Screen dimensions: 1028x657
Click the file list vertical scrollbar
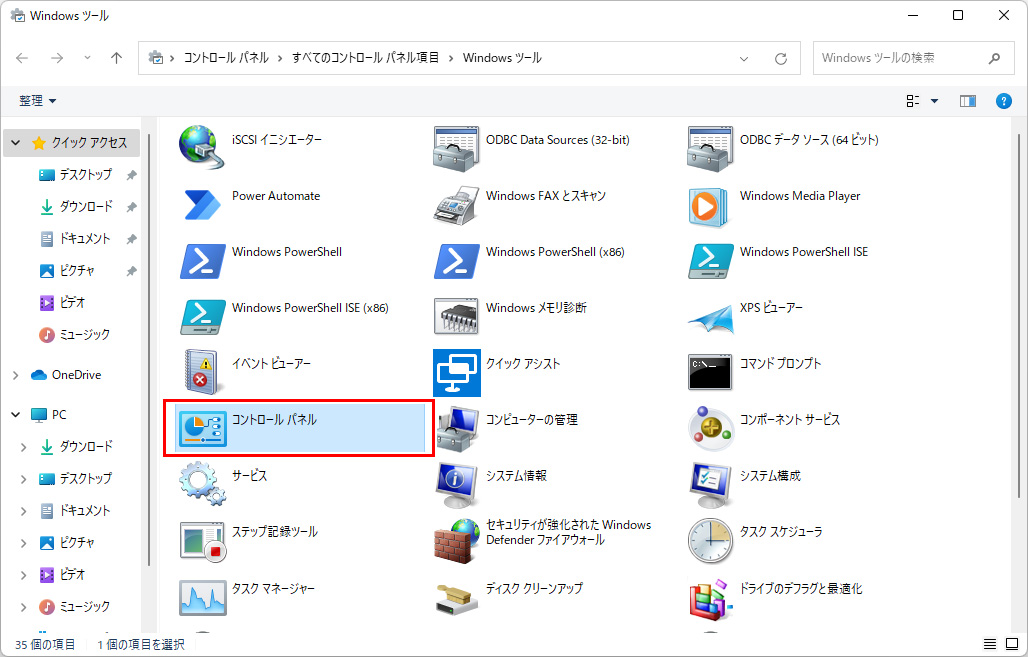pyautogui.click(x=1018, y=315)
